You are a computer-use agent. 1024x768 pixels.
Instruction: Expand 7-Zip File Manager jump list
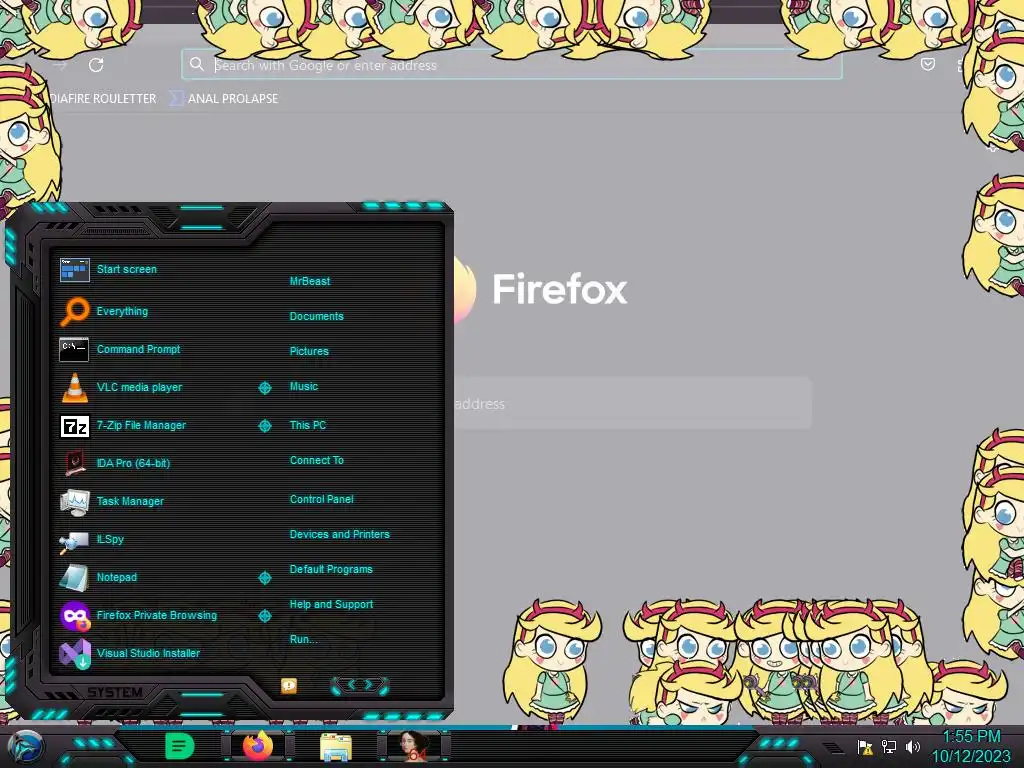coord(264,426)
